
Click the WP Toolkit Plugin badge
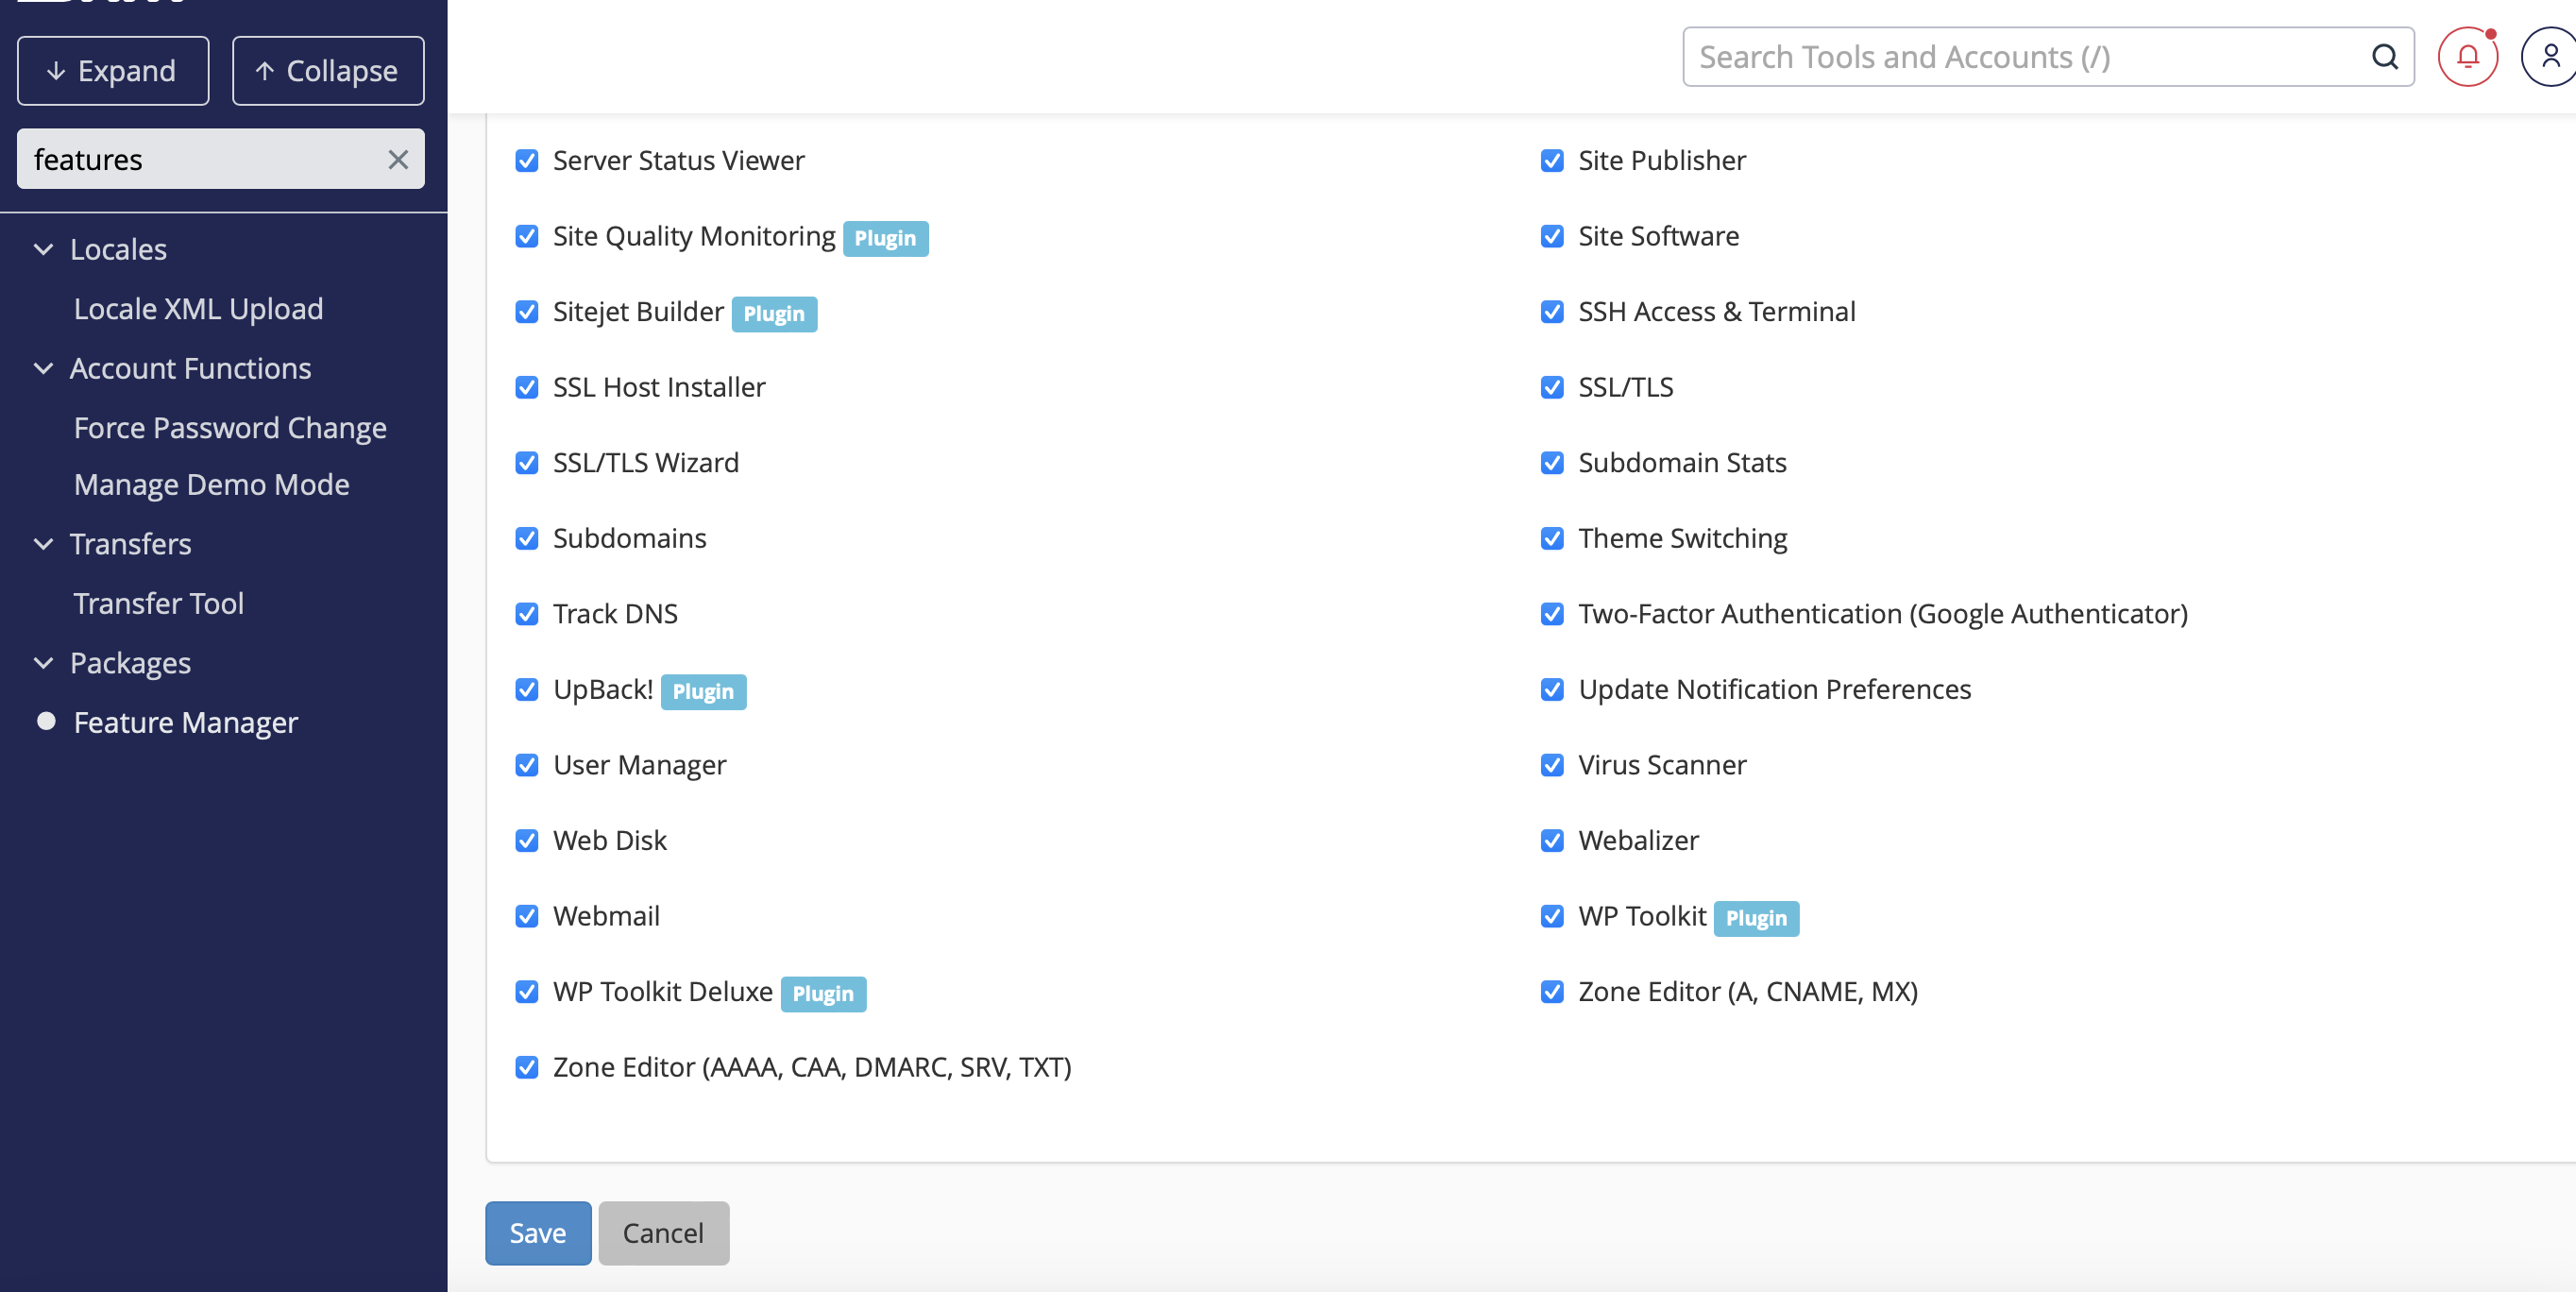[1756, 918]
